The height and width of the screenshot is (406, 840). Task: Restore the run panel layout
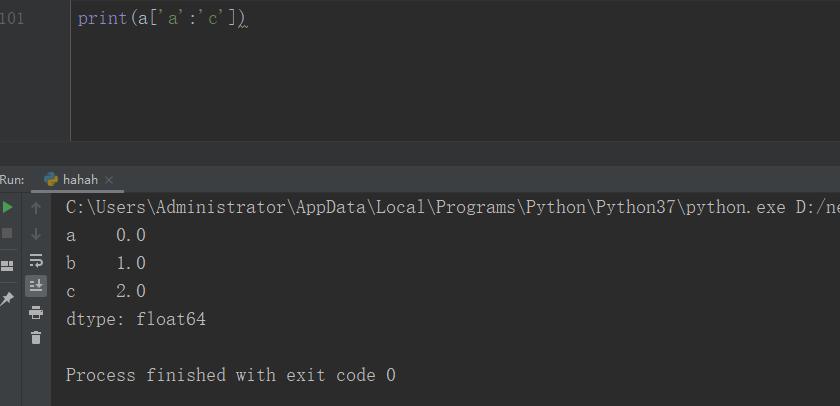pos(7,266)
